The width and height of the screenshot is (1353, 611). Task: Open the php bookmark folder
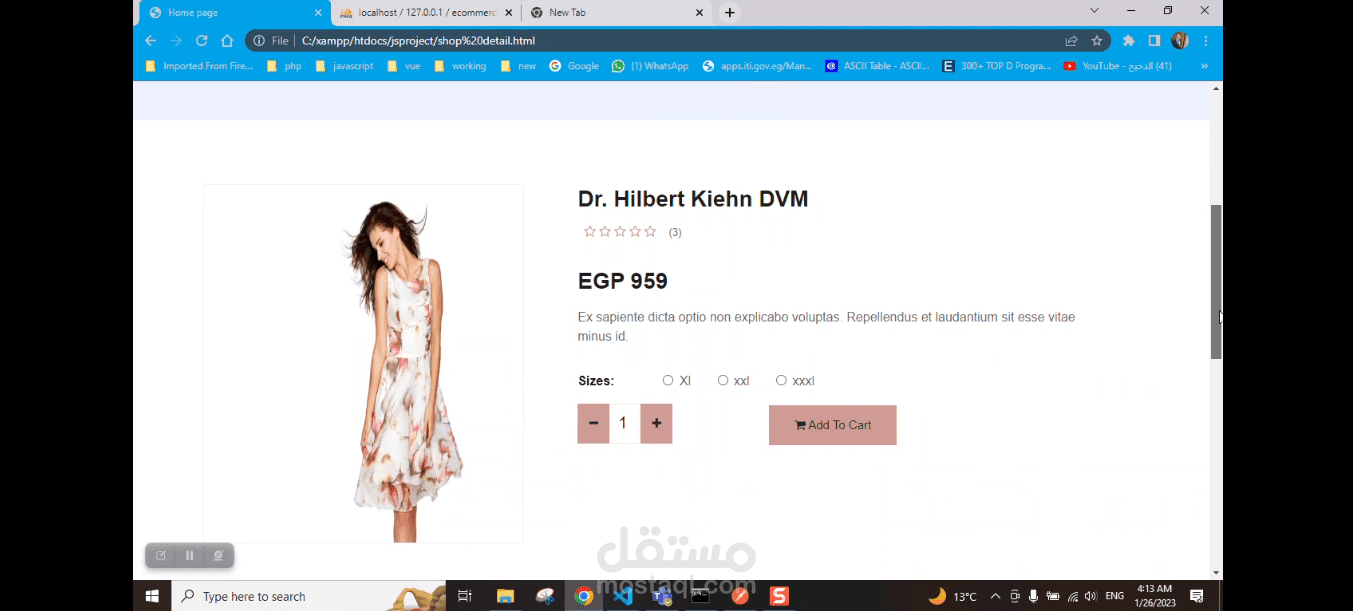(x=284, y=66)
